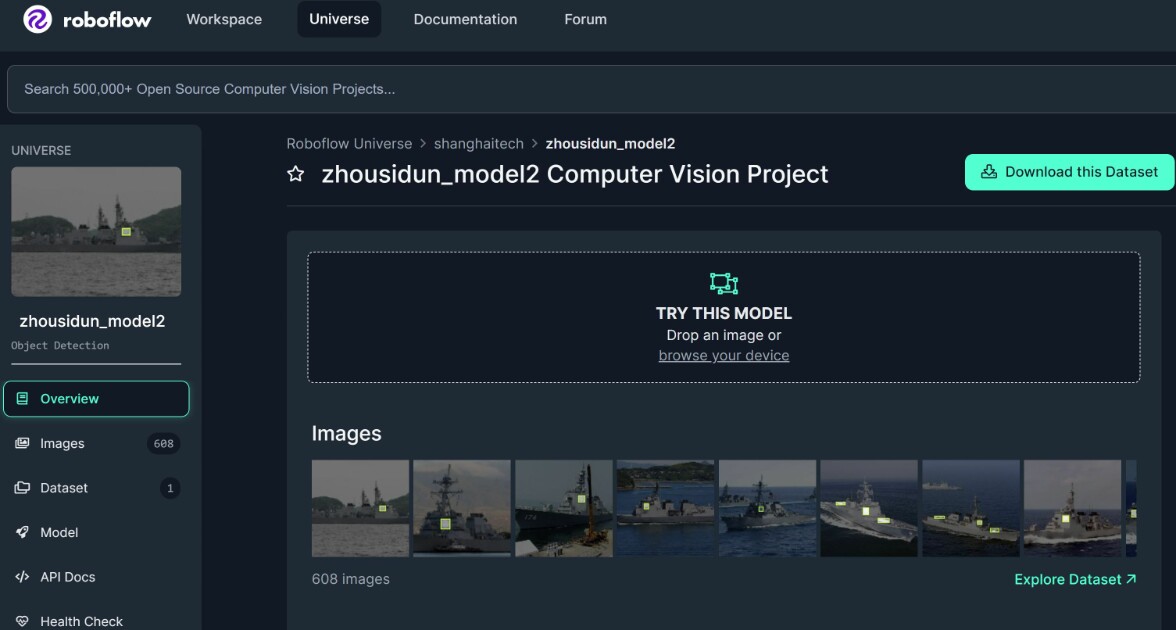Click the 608 images count badge

pos(164,443)
